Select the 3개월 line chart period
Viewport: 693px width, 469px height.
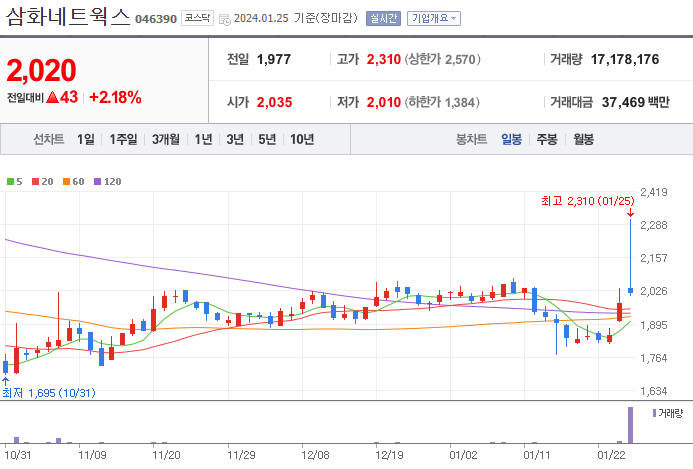click(x=166, y=140)
